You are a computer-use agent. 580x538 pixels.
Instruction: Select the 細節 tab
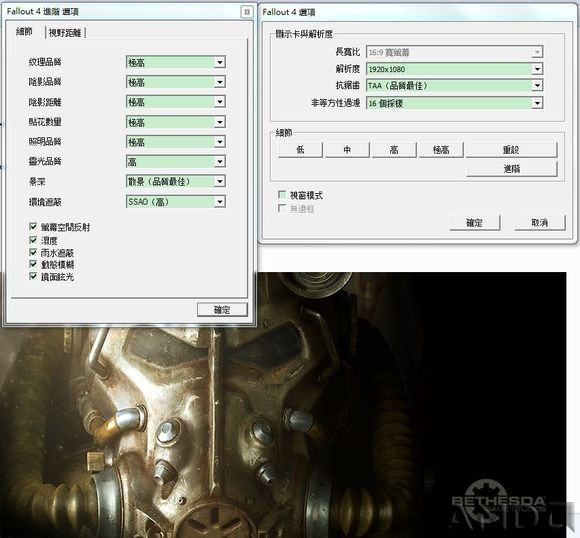pyautogui.click(x=24, y=32)
